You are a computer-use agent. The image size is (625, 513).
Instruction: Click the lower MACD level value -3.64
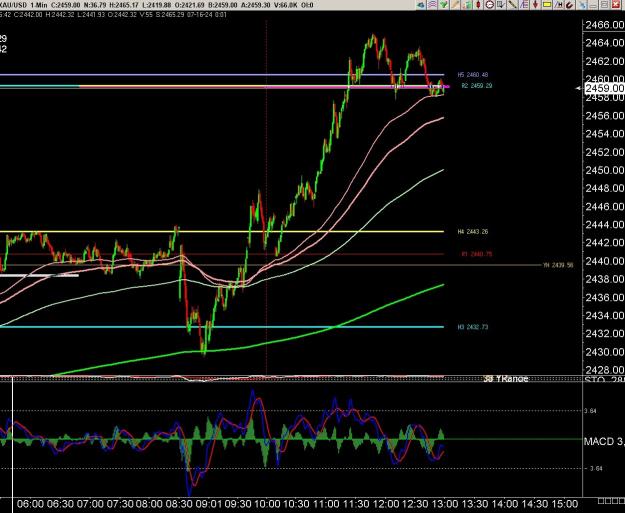[x=595, y=468]
